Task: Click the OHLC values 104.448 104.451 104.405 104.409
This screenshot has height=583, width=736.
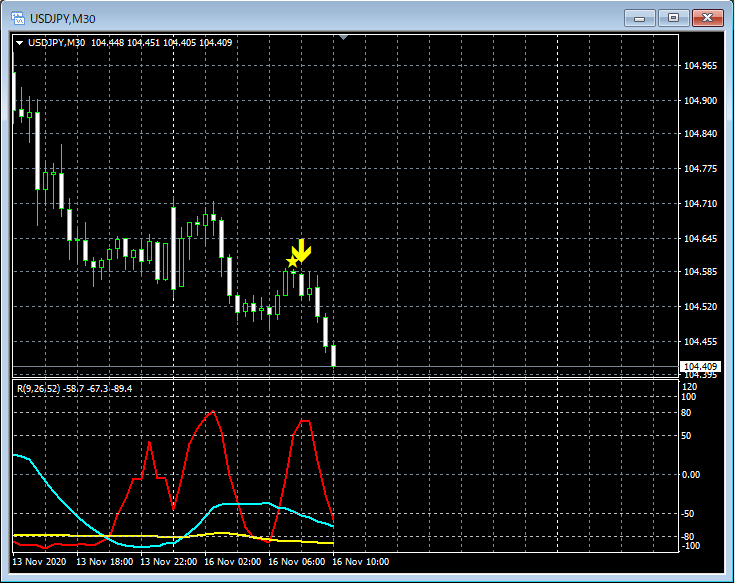Action: click(x=161, y=43)
